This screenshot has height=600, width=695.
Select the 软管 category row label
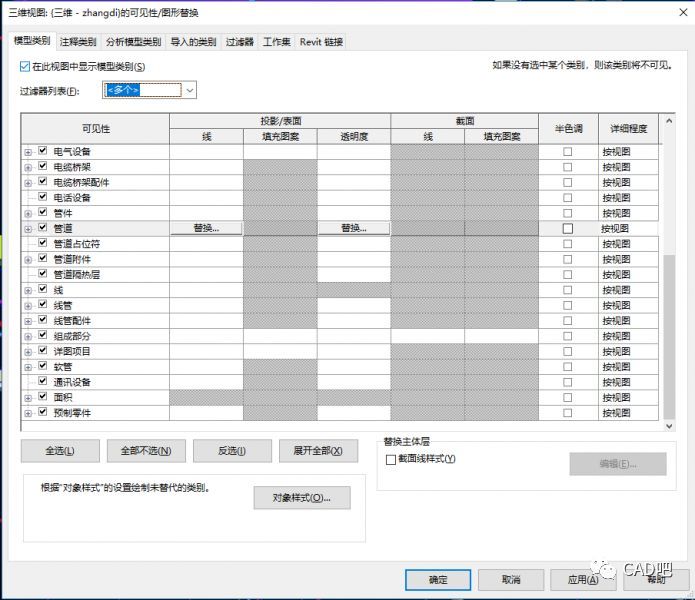[63, 367]
